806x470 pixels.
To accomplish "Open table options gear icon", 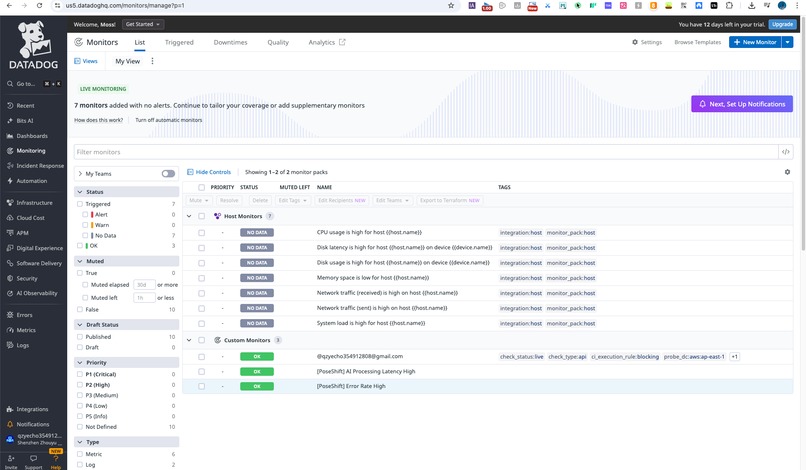I will pyautogui.click(x=787, y=172).
